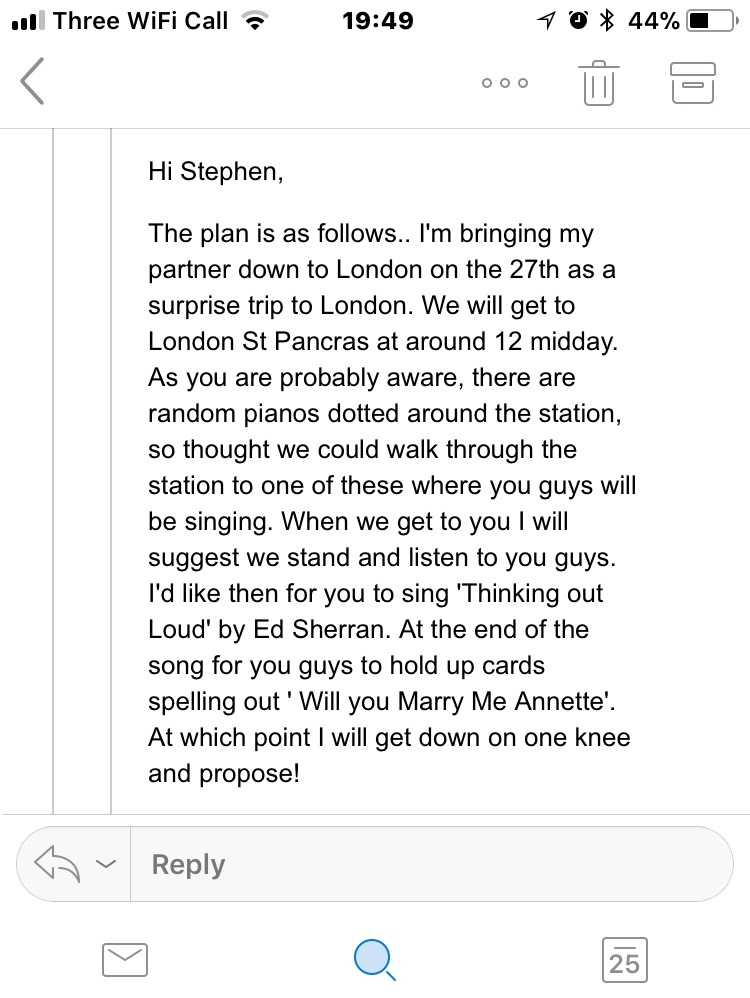Open the three-dot more options menu
Viewport: 750px width, 998px height.
[505, 83]
